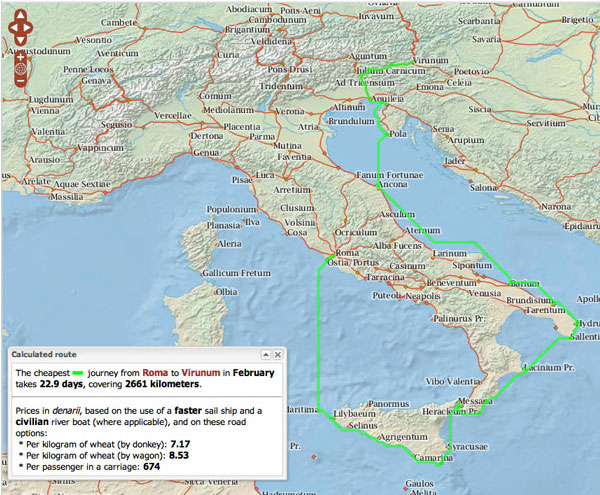Click the Panormus city label
The width and height of the screenshot is (600, 495).
pyautogui.click(x=389, y=404)
